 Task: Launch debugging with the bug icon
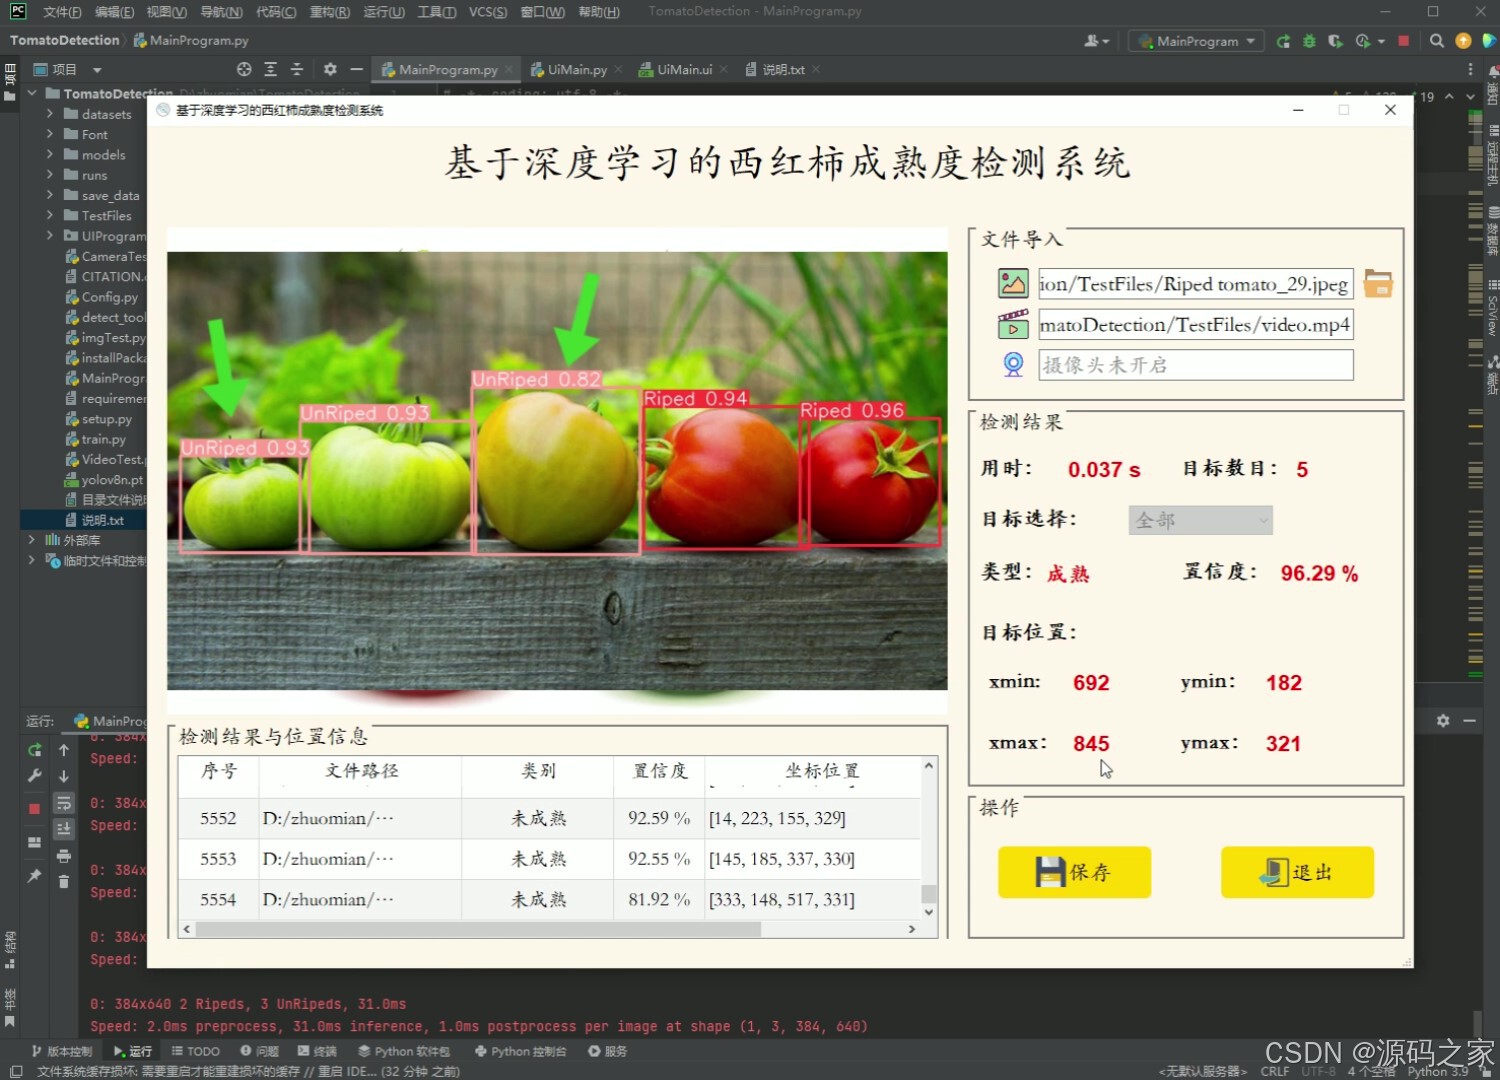[1309, 40]
